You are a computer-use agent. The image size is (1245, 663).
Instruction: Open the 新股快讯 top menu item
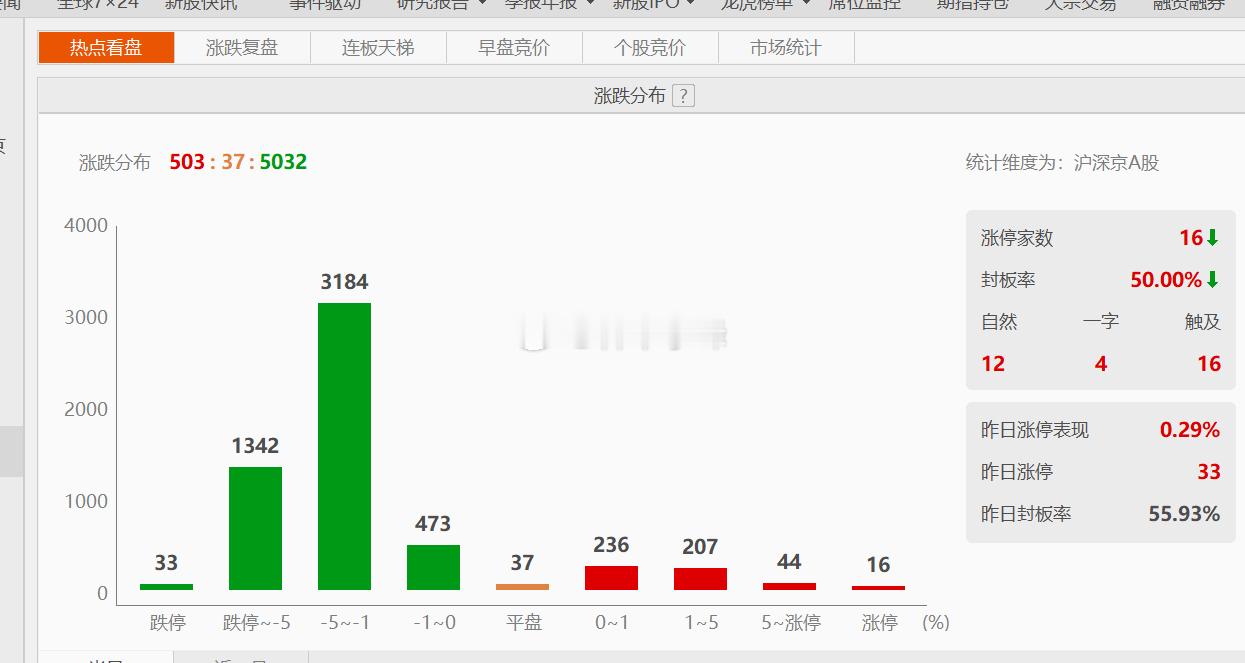point(201,4)
